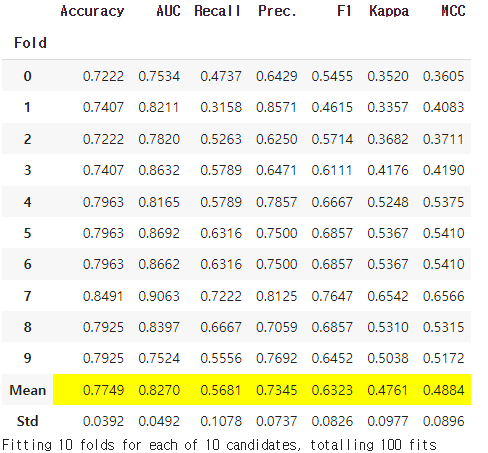Click the Mean row label
Image resolution: width=488 pixels, height=453 pixels.
click(28, 390)
